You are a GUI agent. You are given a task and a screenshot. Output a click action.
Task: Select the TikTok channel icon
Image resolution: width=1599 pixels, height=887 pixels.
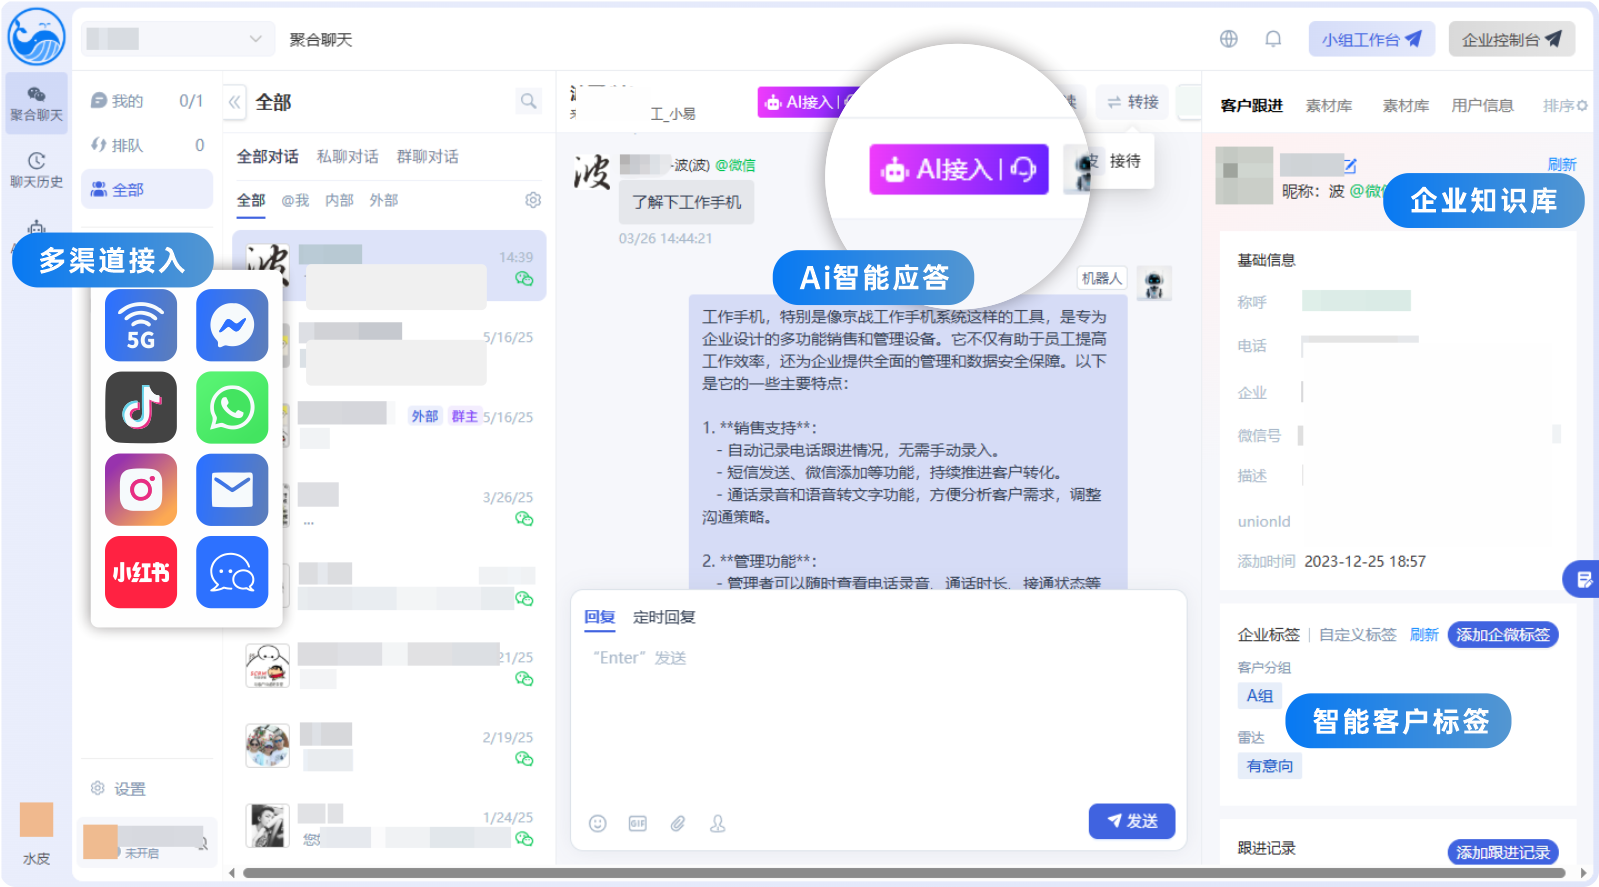[x=141, y=407]
